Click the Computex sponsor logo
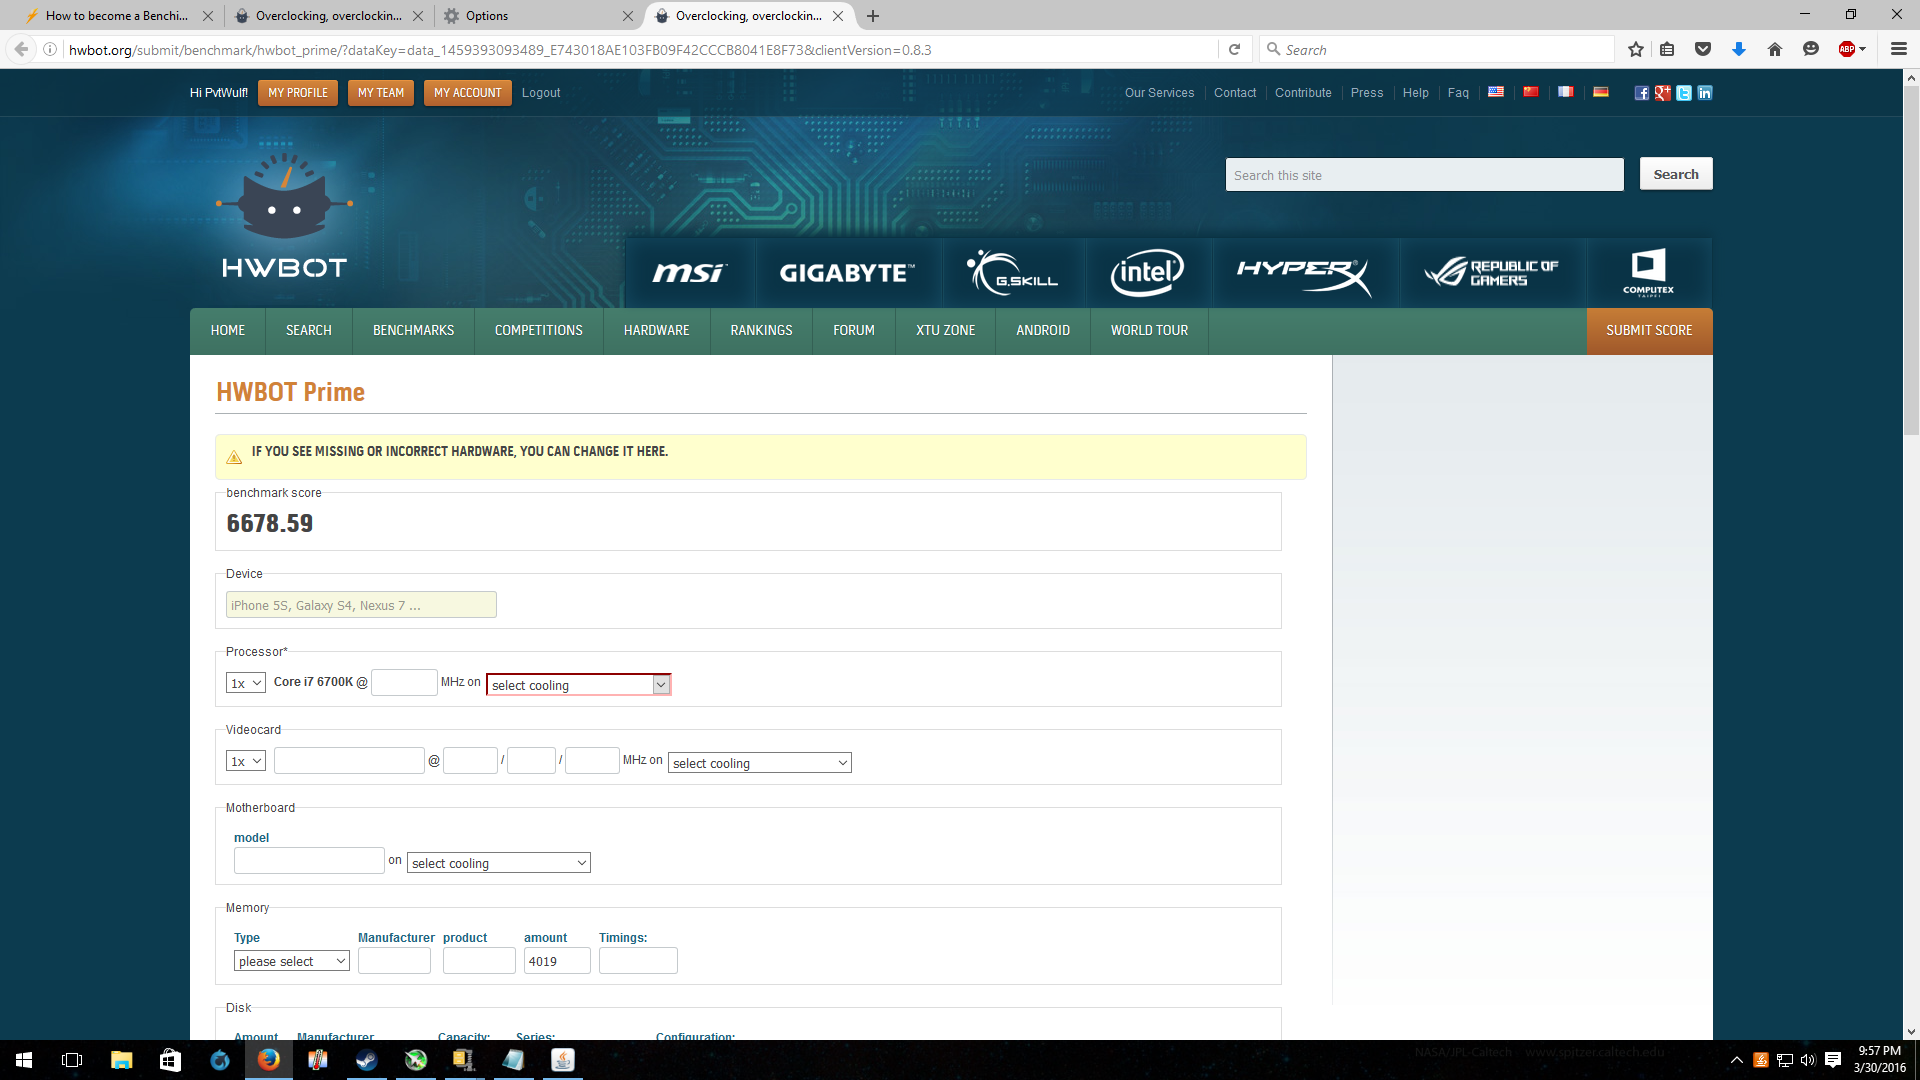1920x1080 pixels. (1648, 272)
